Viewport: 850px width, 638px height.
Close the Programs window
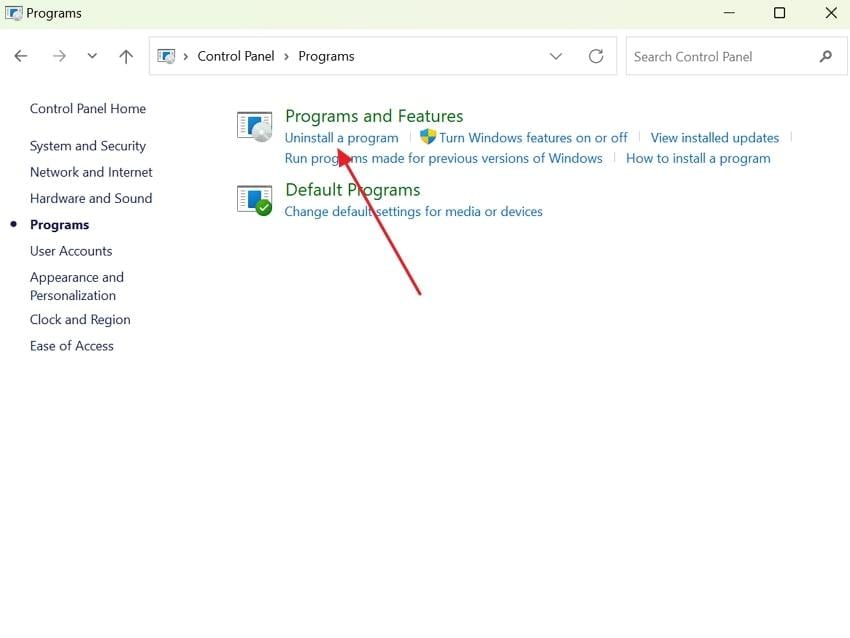[x=831, y=13]
